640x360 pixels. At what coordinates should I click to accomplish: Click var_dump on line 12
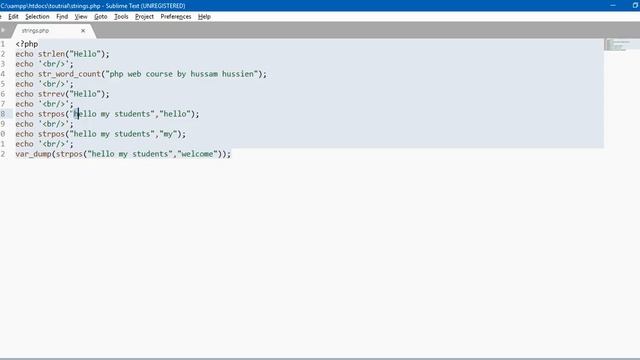[33, 154]
